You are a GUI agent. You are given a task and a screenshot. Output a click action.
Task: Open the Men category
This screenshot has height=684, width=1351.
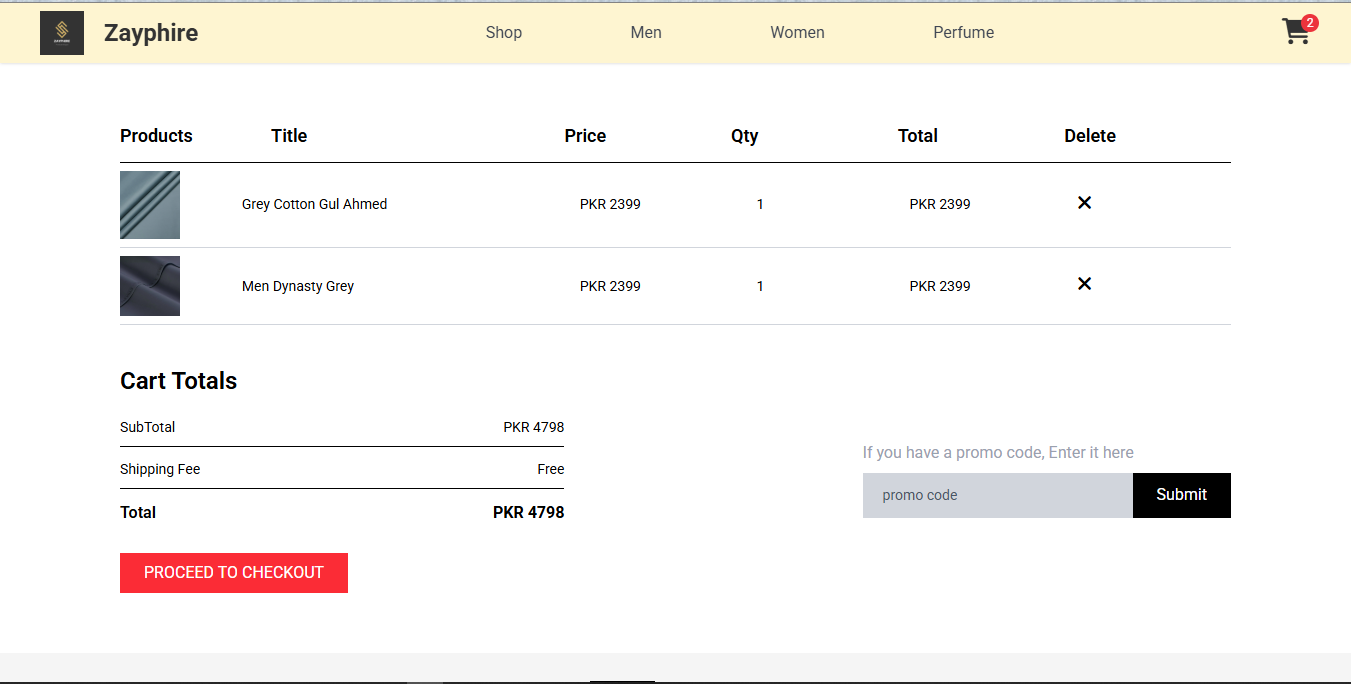pos(646,33)
